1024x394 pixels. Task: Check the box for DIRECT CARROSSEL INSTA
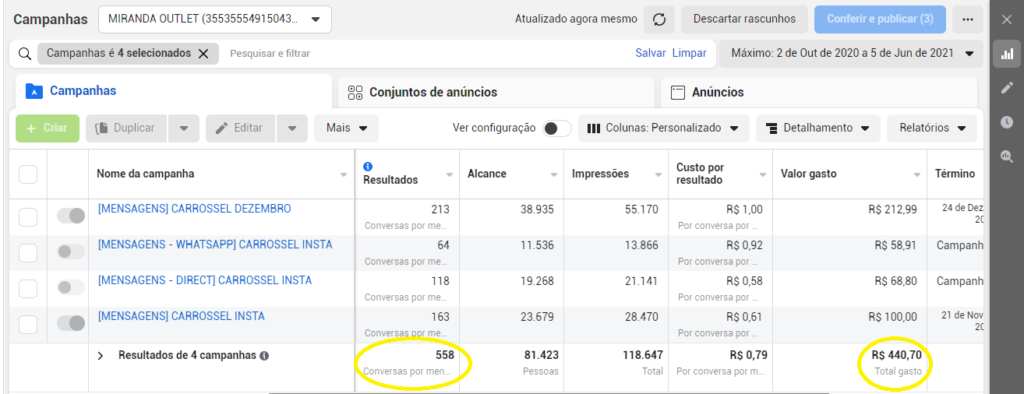click(28, 288)
